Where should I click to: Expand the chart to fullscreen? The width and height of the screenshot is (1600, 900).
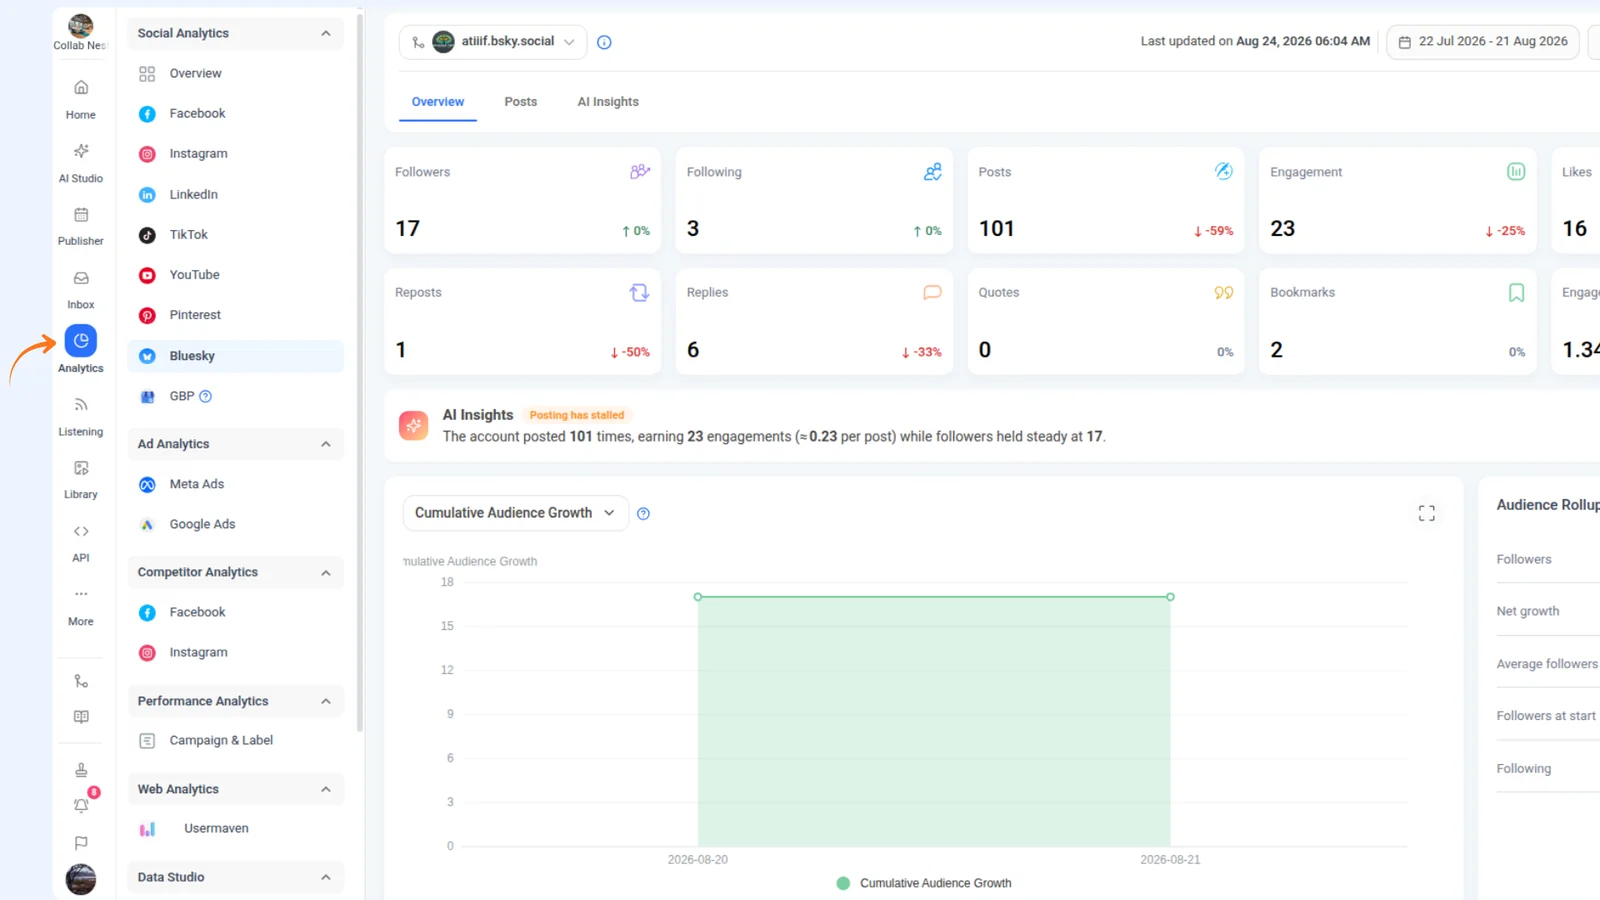click(1427, 513)
